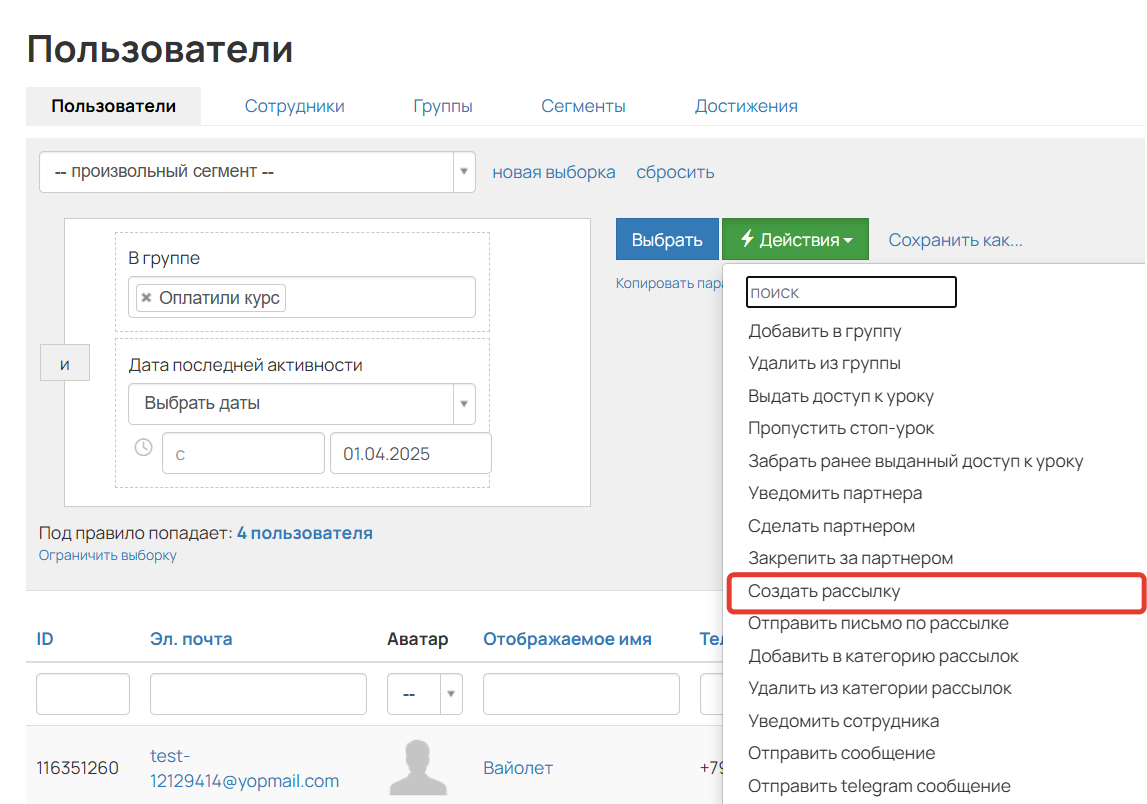Open the Аватар filter dropdown
The image size is (1147, 804).
point(424,694)
